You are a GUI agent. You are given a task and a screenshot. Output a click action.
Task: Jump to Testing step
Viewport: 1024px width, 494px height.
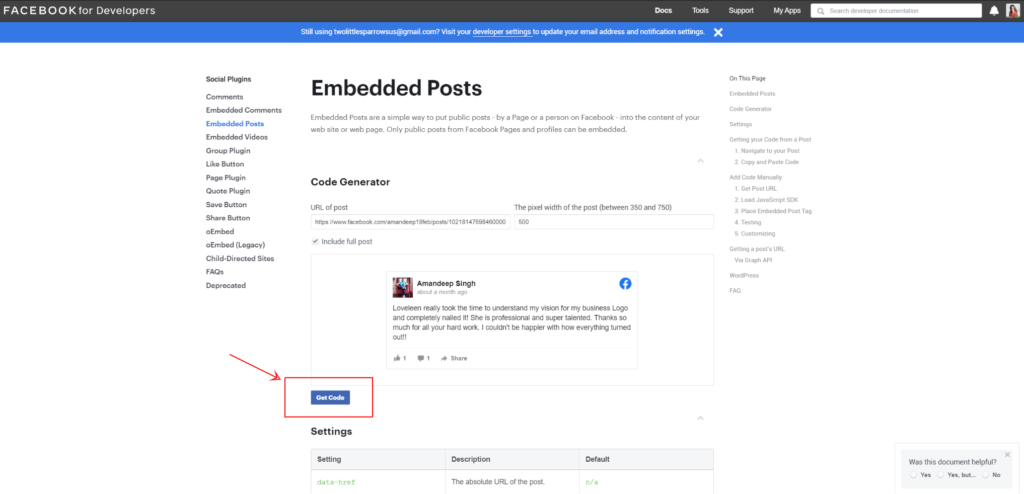click(748, 222)
